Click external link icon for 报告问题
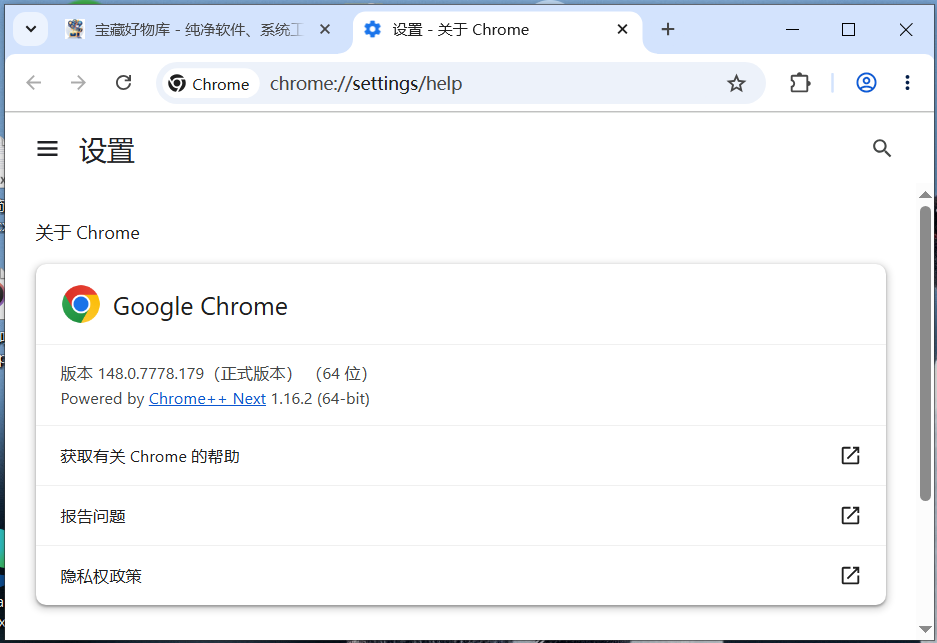 [850, 515]
